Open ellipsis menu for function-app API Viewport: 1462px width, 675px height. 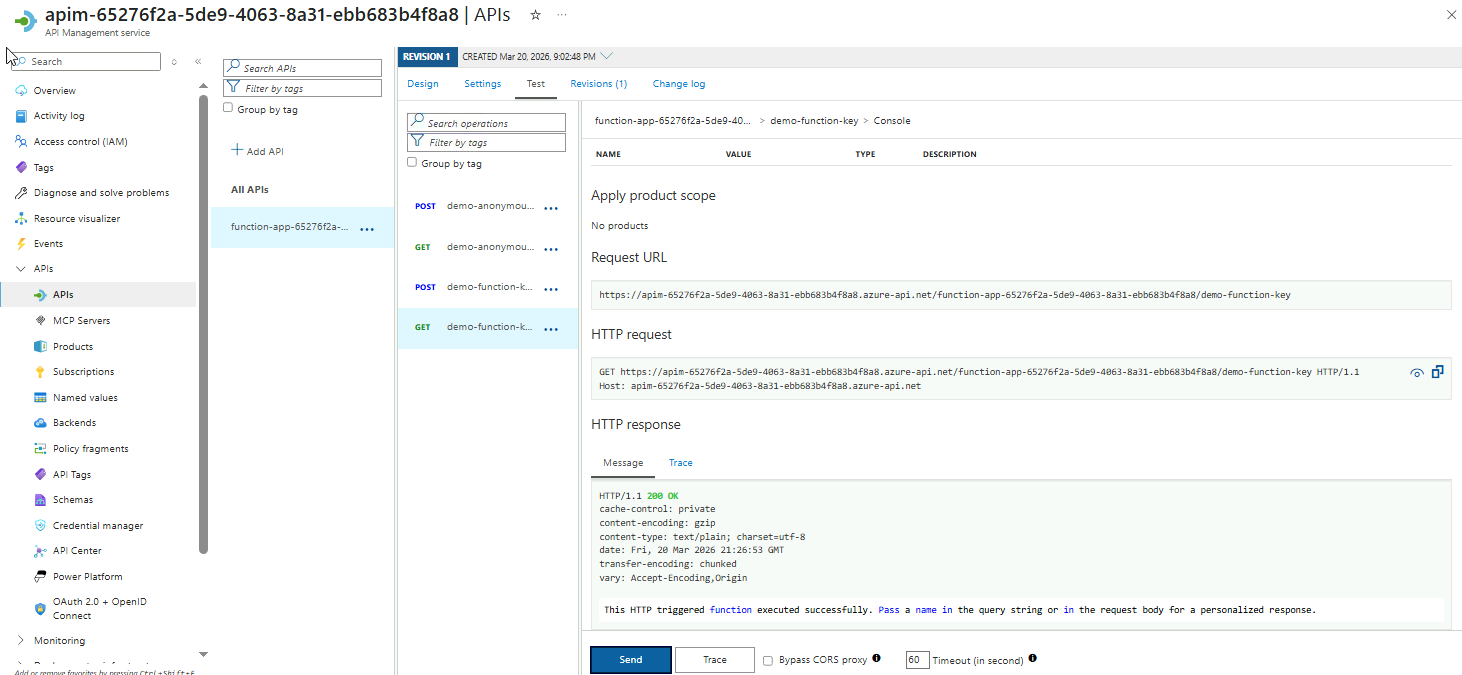pyautogui.click(x=367, y=229)
